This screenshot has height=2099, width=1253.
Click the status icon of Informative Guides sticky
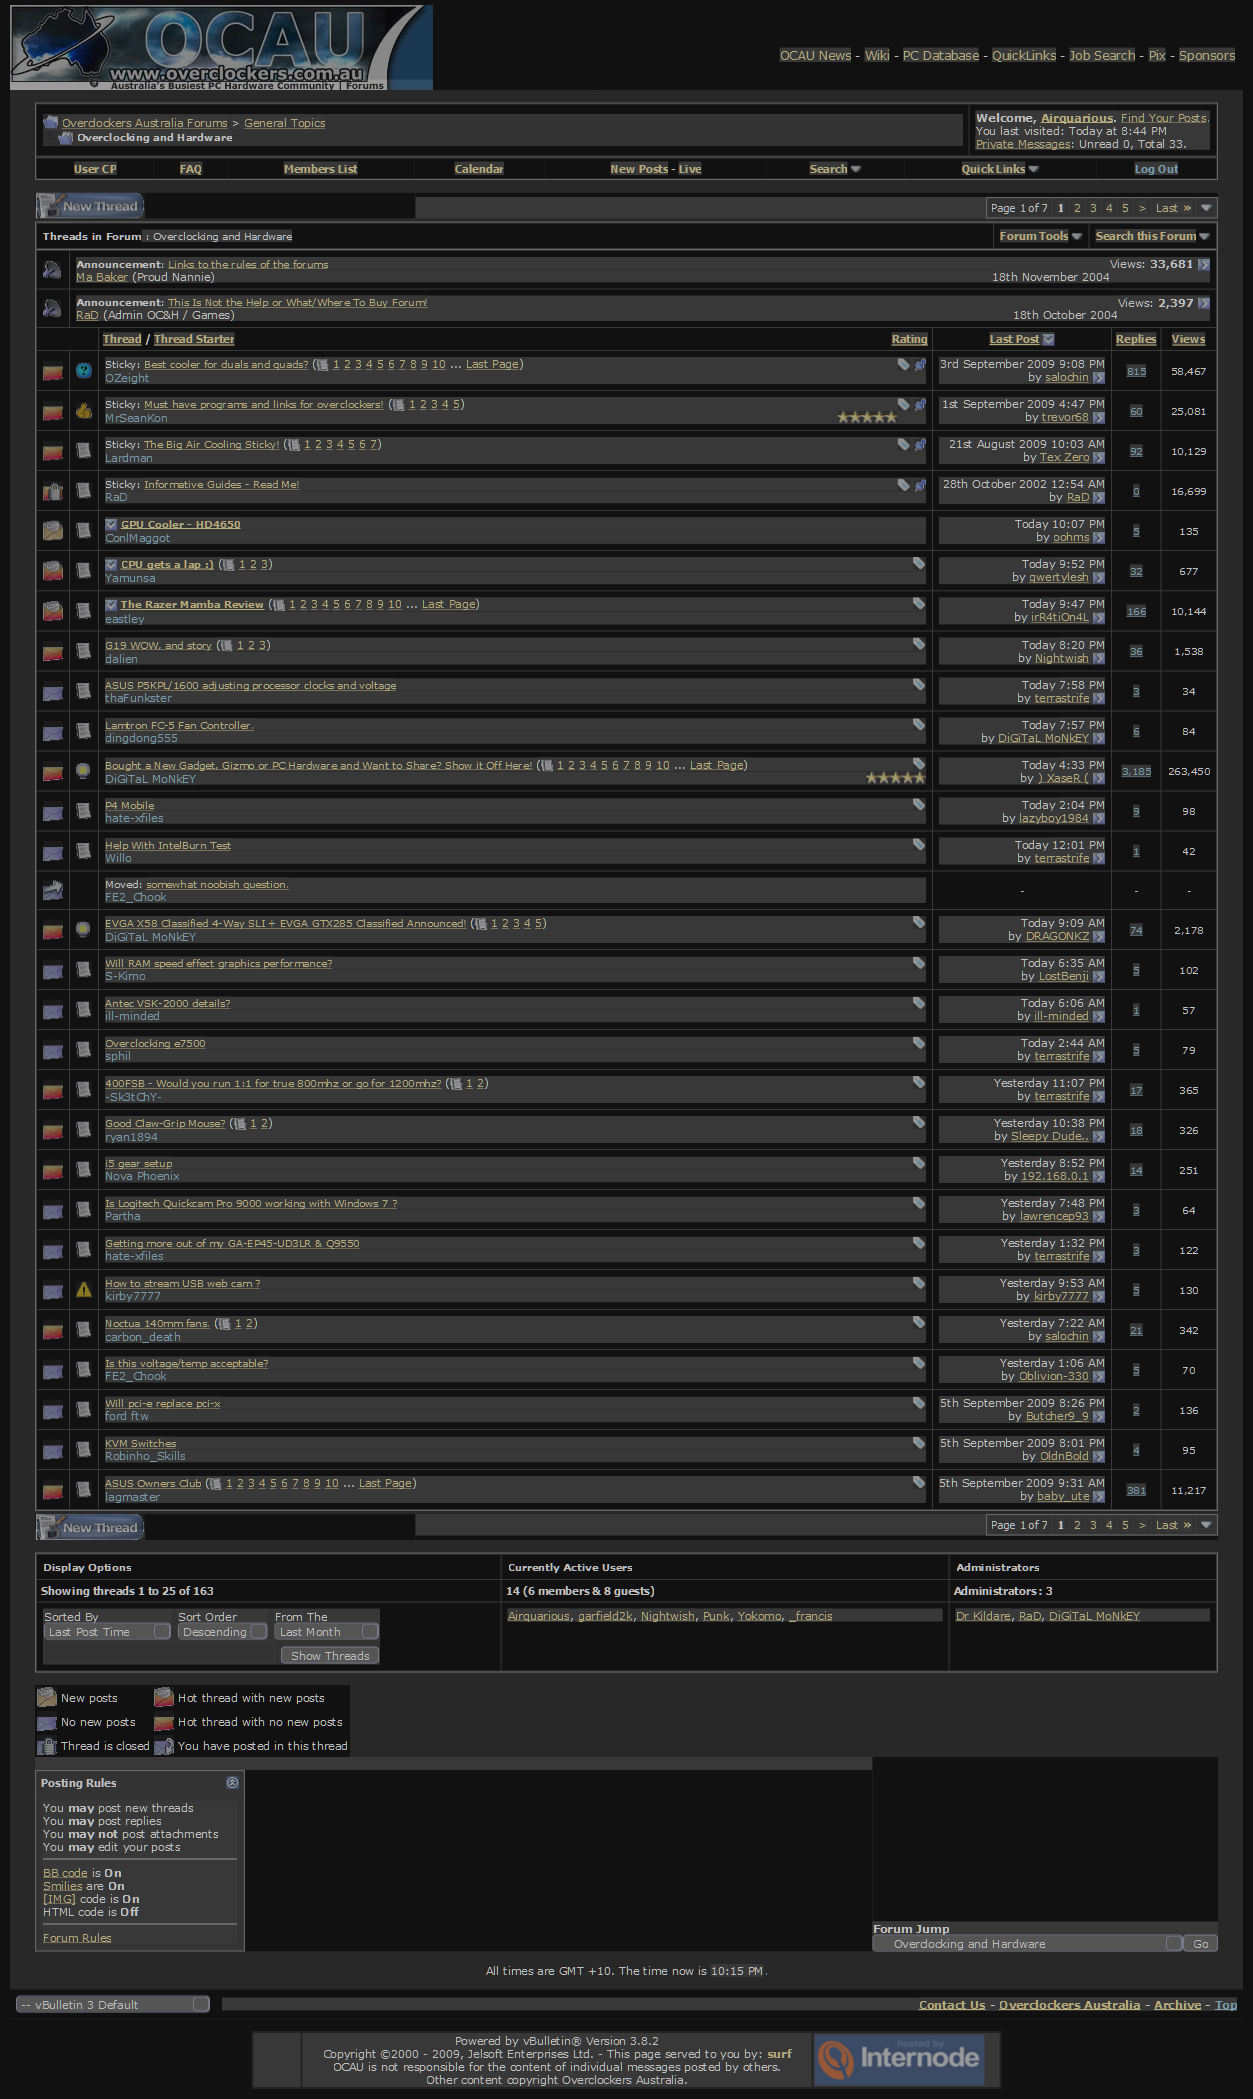pos(53,491)
